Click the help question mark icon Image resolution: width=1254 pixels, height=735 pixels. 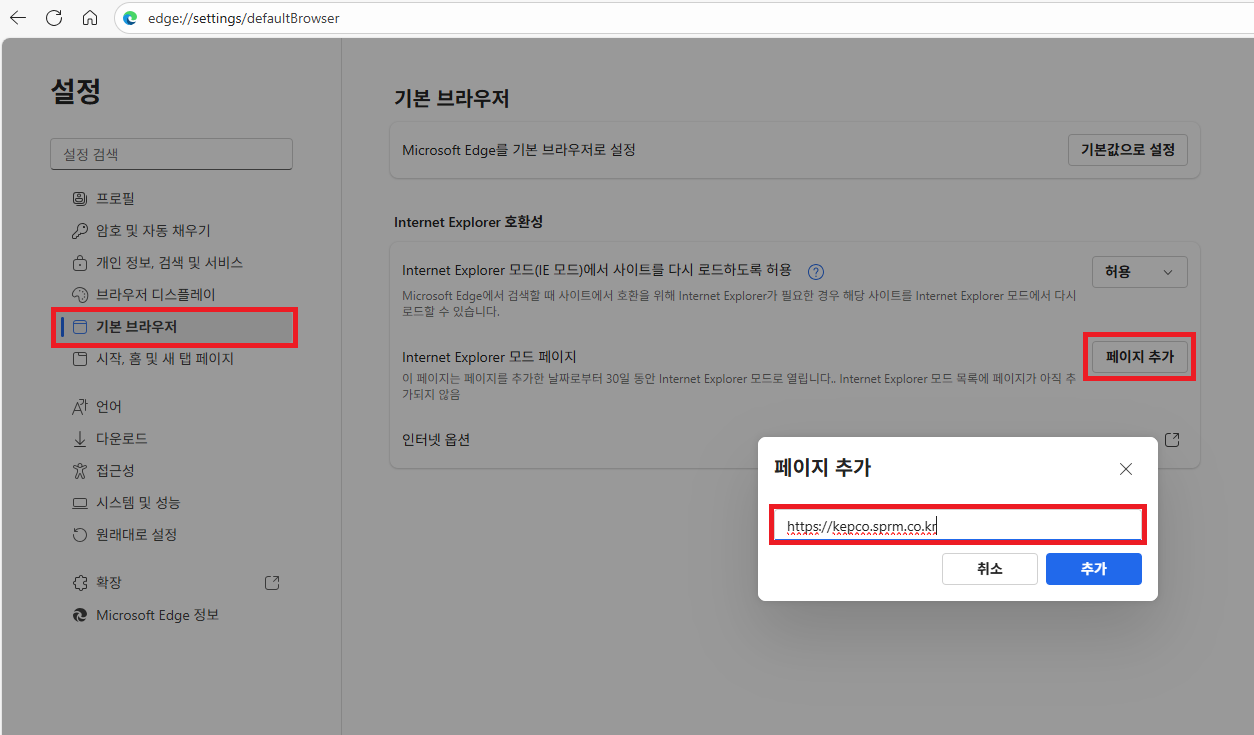click(816, 271)
